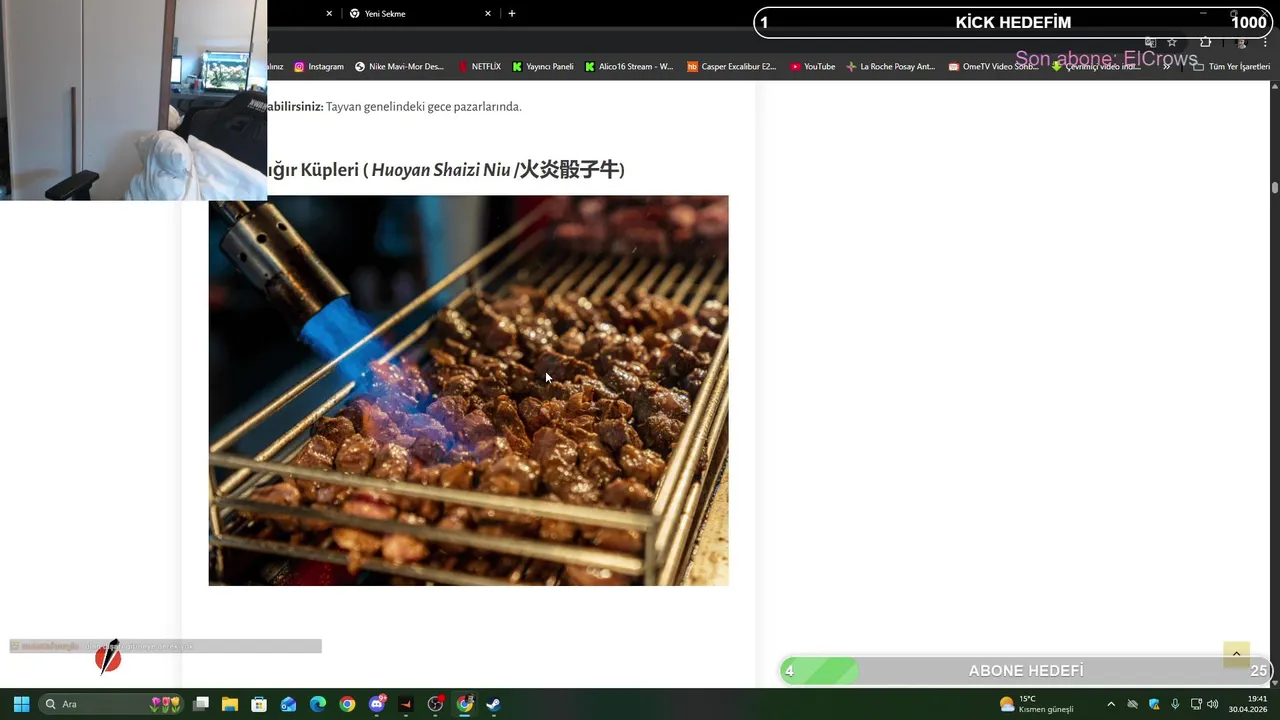1280x720 pixels.
Task: Bookmark this page with the star
Action: (x=1172, y=42)
